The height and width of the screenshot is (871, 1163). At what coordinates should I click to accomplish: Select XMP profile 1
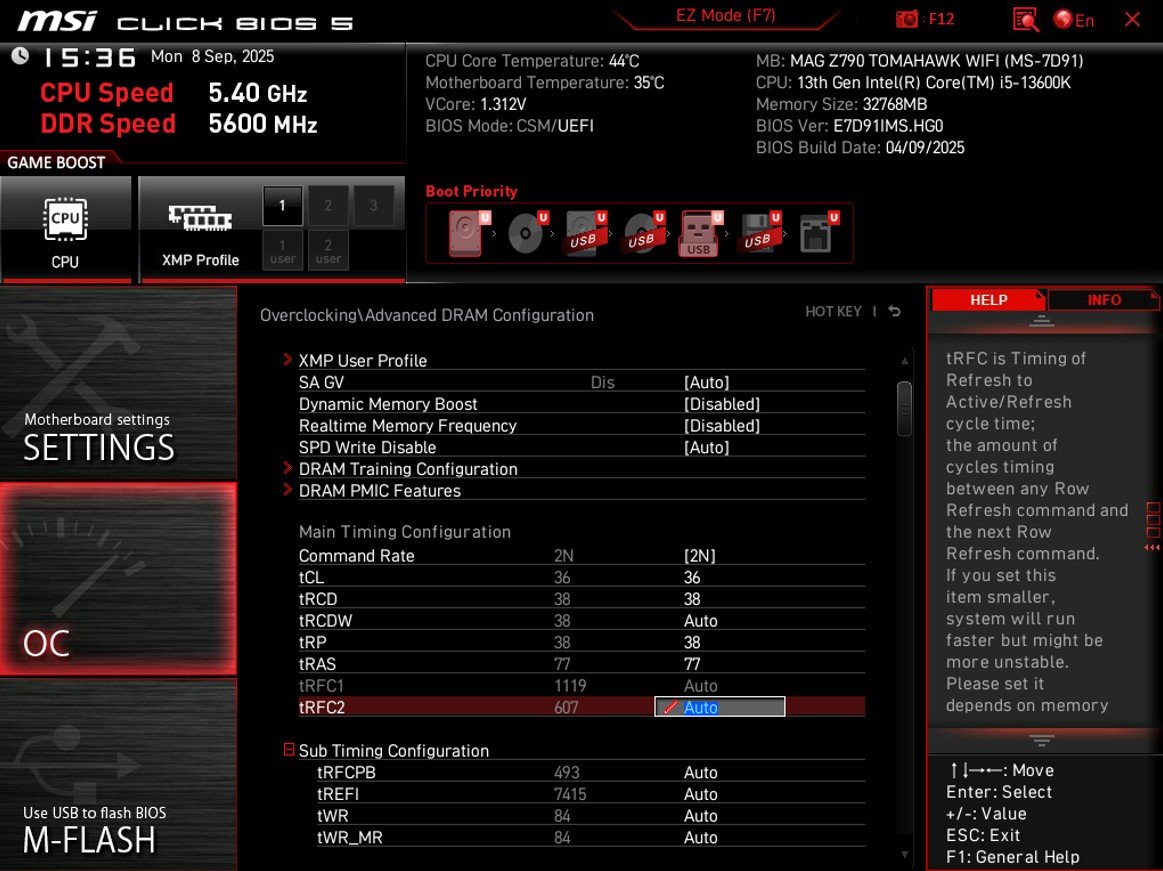(282, 206)
